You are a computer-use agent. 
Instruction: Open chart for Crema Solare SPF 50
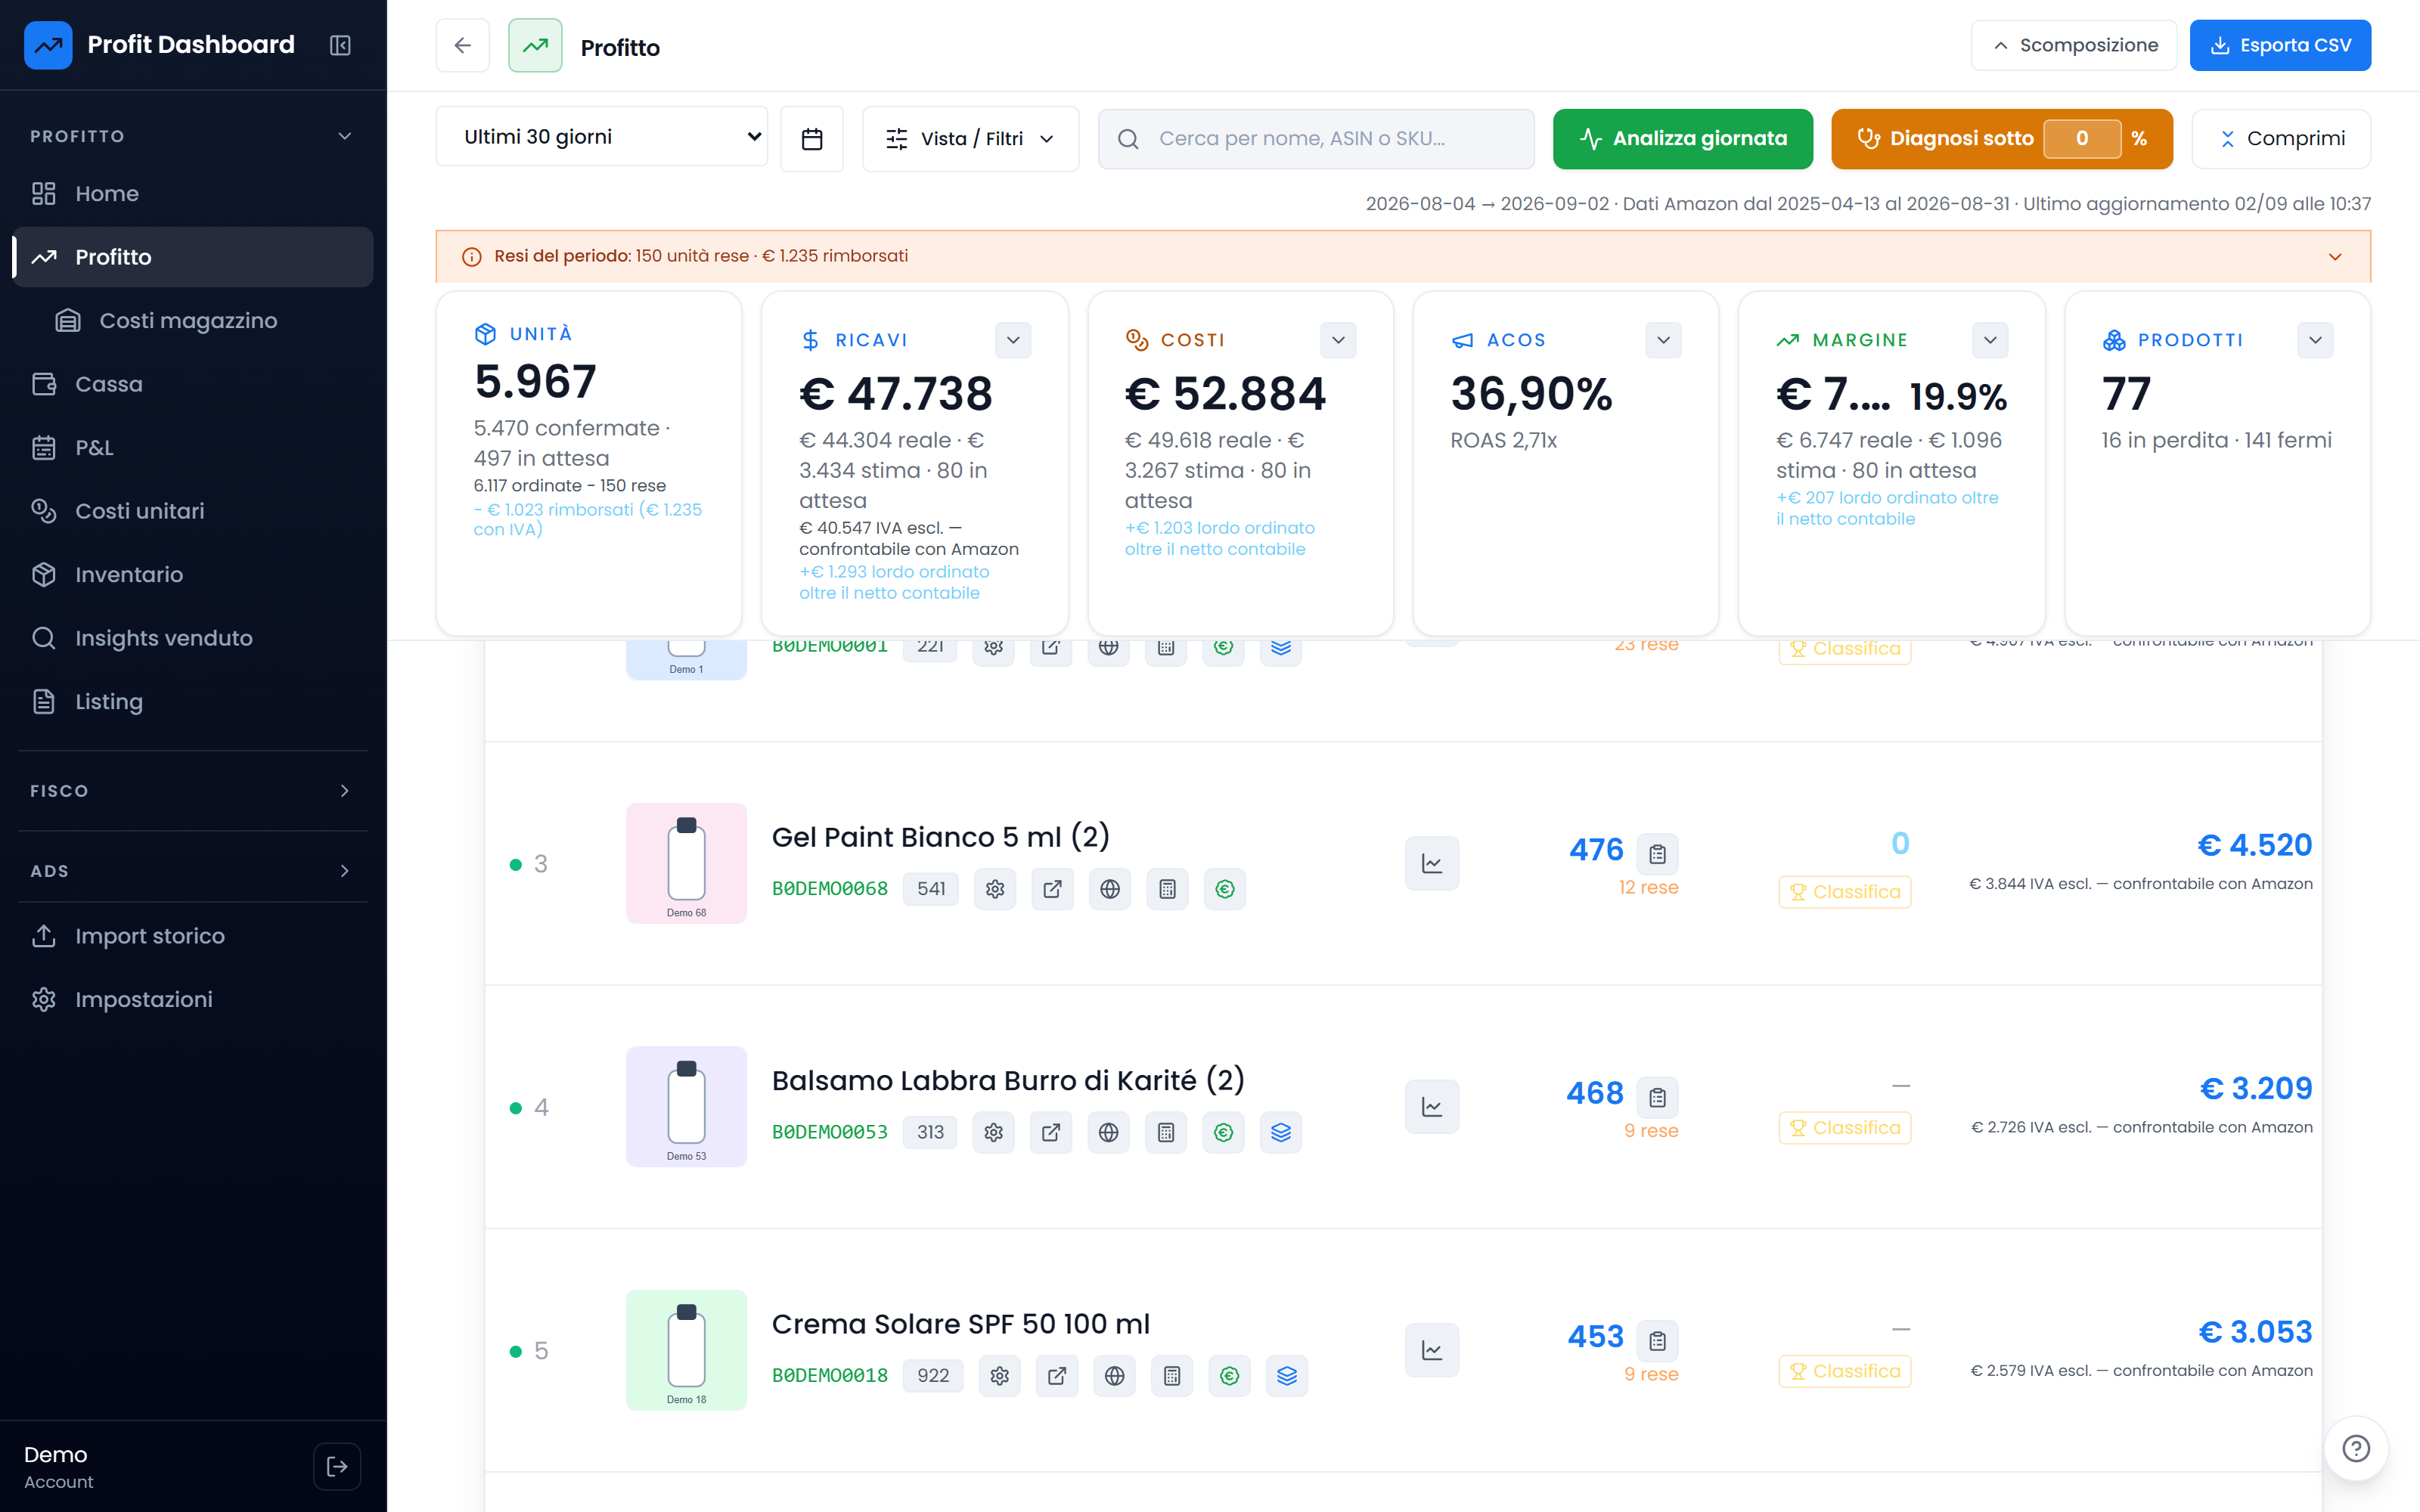[x=1432, y=1350]
